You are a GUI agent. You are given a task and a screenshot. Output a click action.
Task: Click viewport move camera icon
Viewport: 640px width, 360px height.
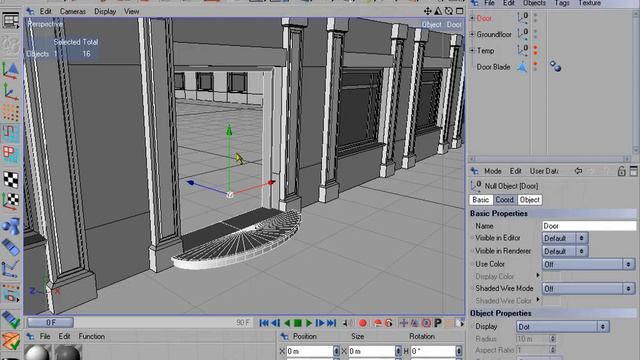click(427, 11)
